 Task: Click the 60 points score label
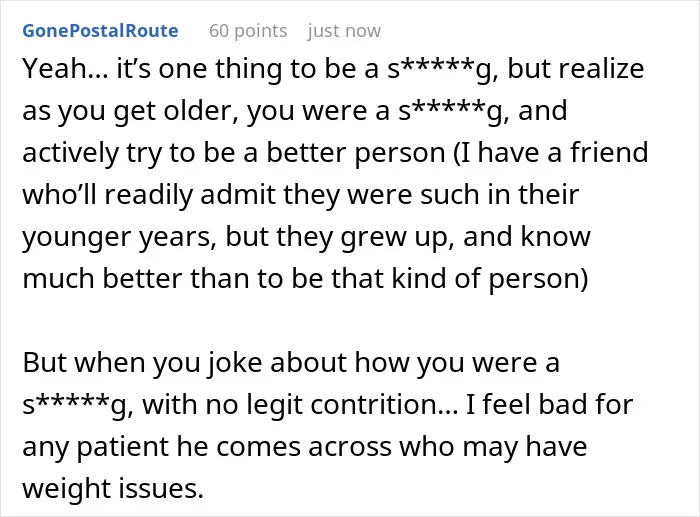(248, 31)
